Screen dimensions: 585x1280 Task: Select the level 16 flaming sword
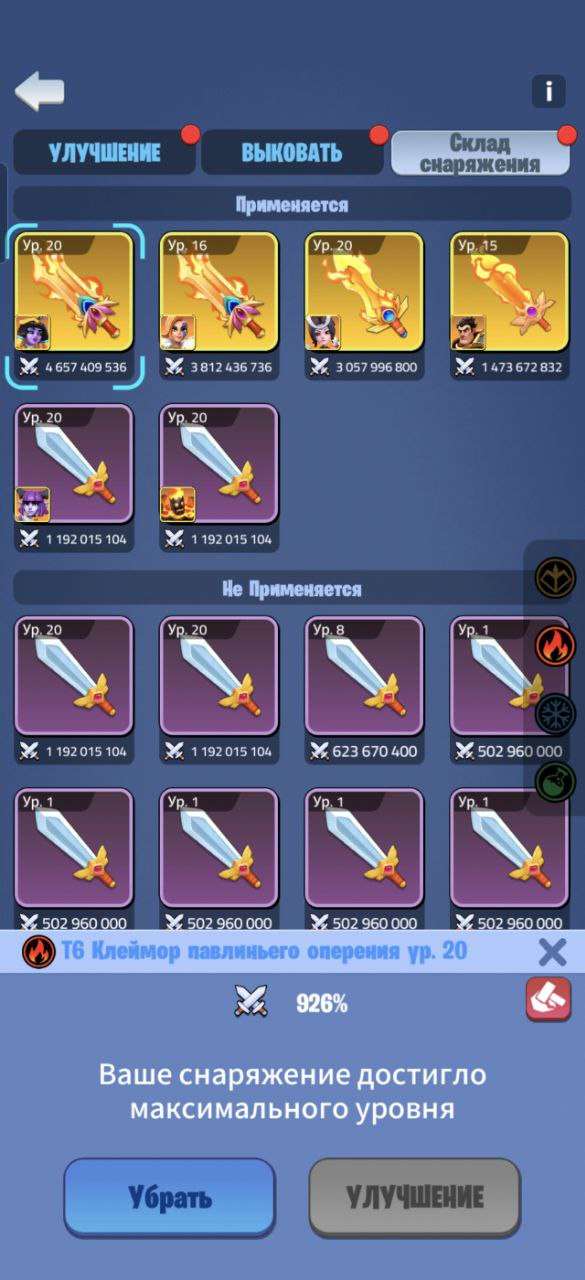coord(219,306)
